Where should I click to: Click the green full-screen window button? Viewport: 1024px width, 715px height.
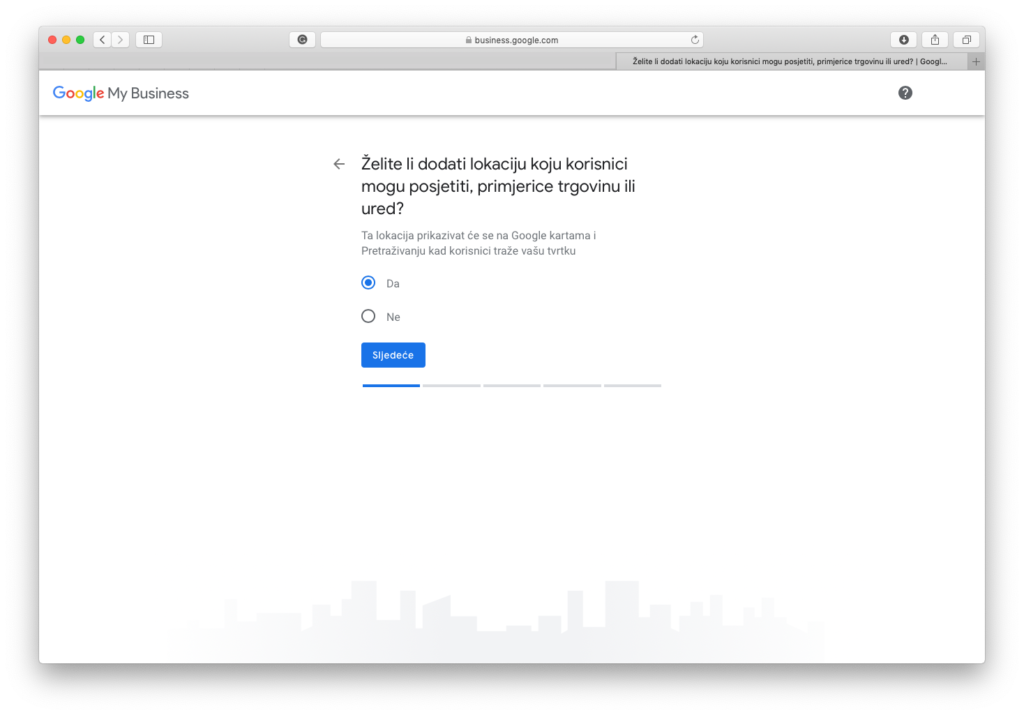[x=80, y=40]
